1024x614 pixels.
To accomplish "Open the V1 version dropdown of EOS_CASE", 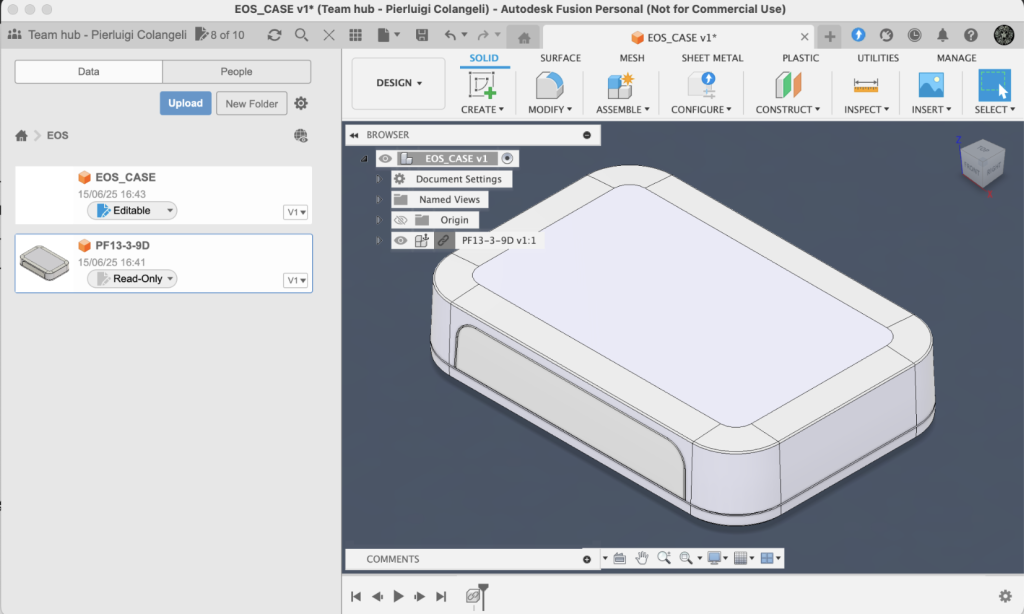I will point(296,212).
